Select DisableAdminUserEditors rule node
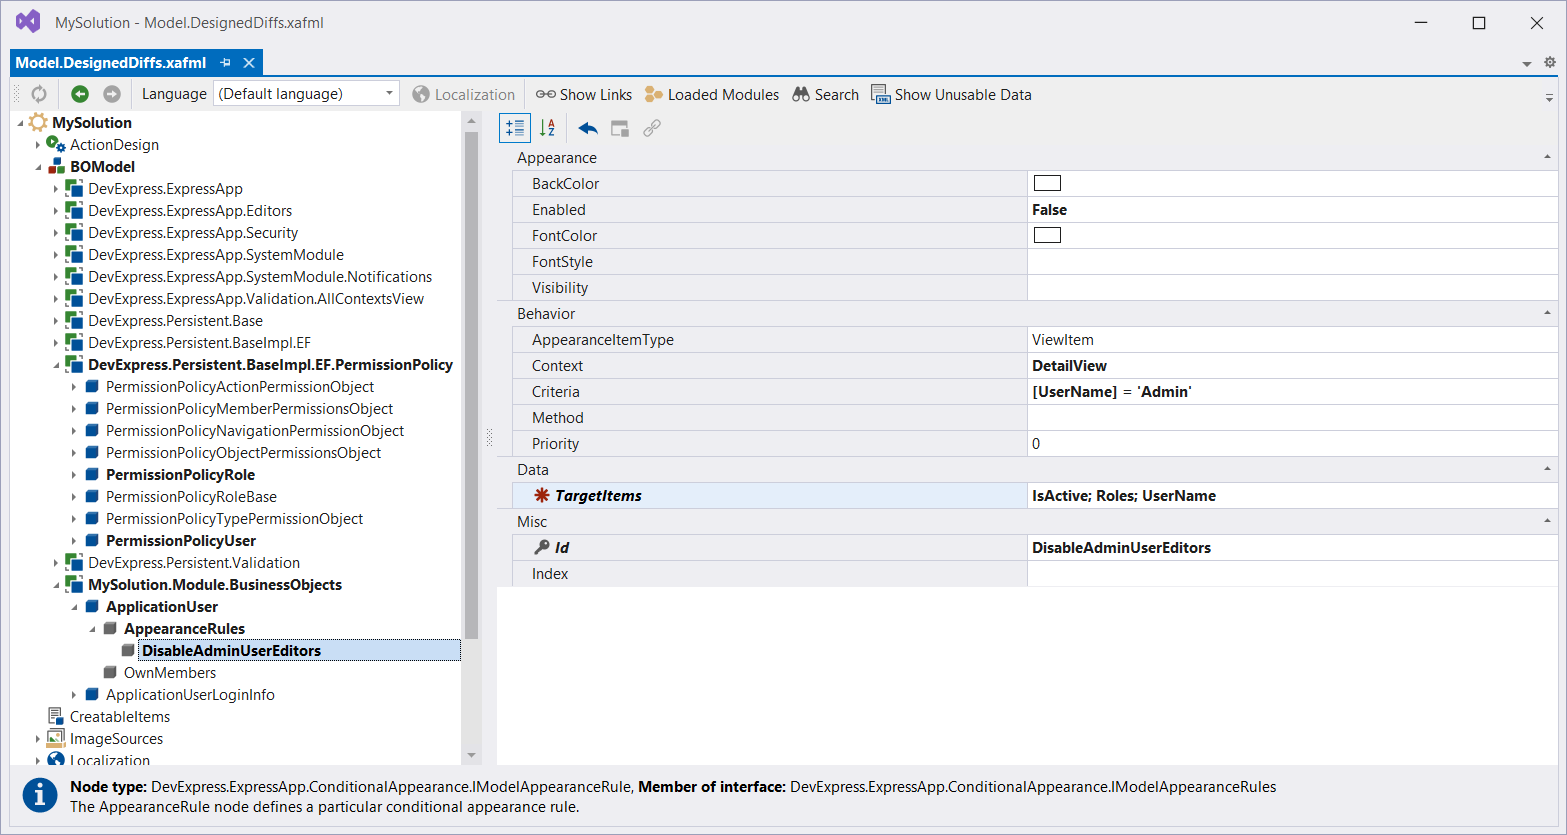The width and height of the screenshot is (1567, 835). tap(231, 651)
